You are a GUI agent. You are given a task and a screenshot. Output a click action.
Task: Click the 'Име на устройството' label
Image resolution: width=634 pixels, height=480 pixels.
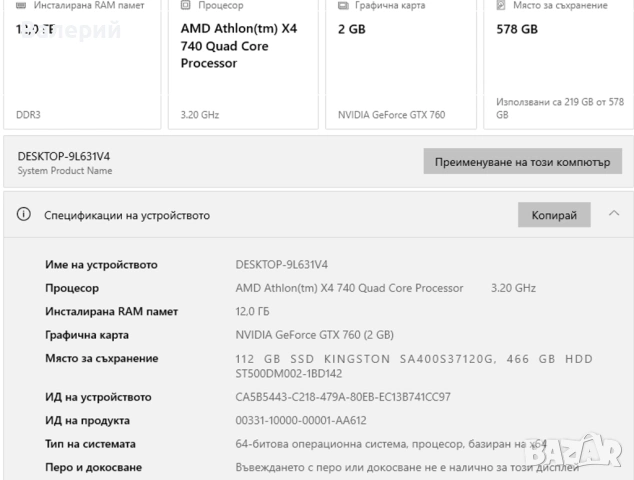click(101, 265)
